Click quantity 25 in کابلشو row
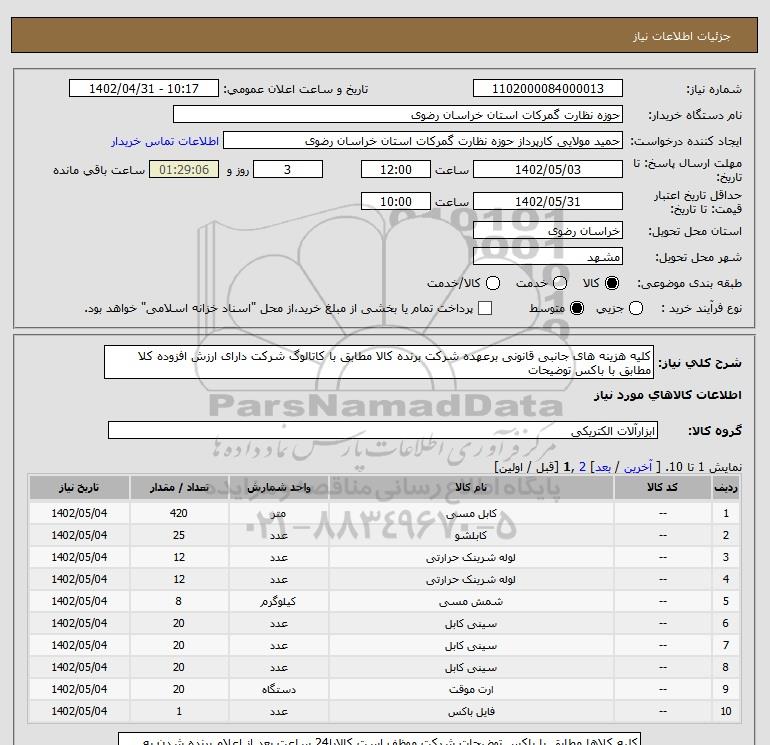Viewport: 770px width, 745px height. [179, 535]
